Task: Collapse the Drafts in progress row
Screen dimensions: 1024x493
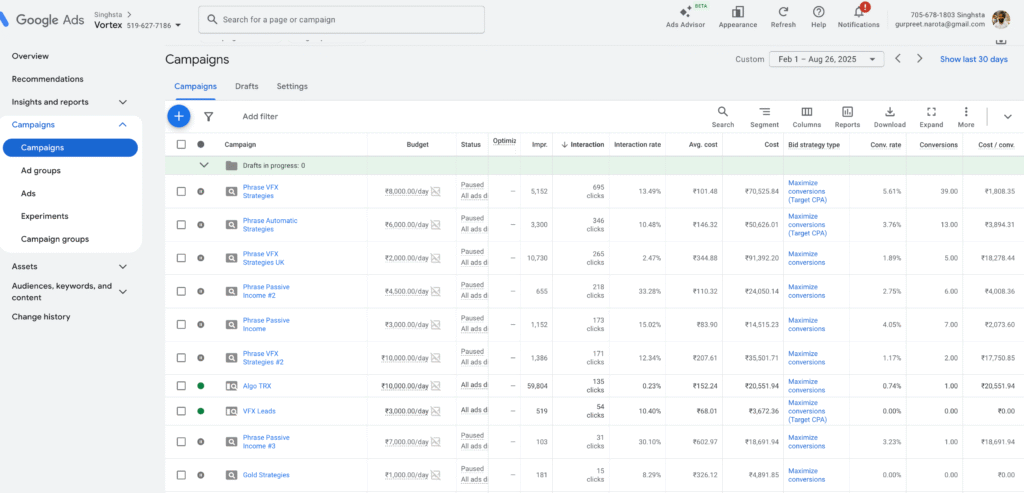Action: (204, 165)
